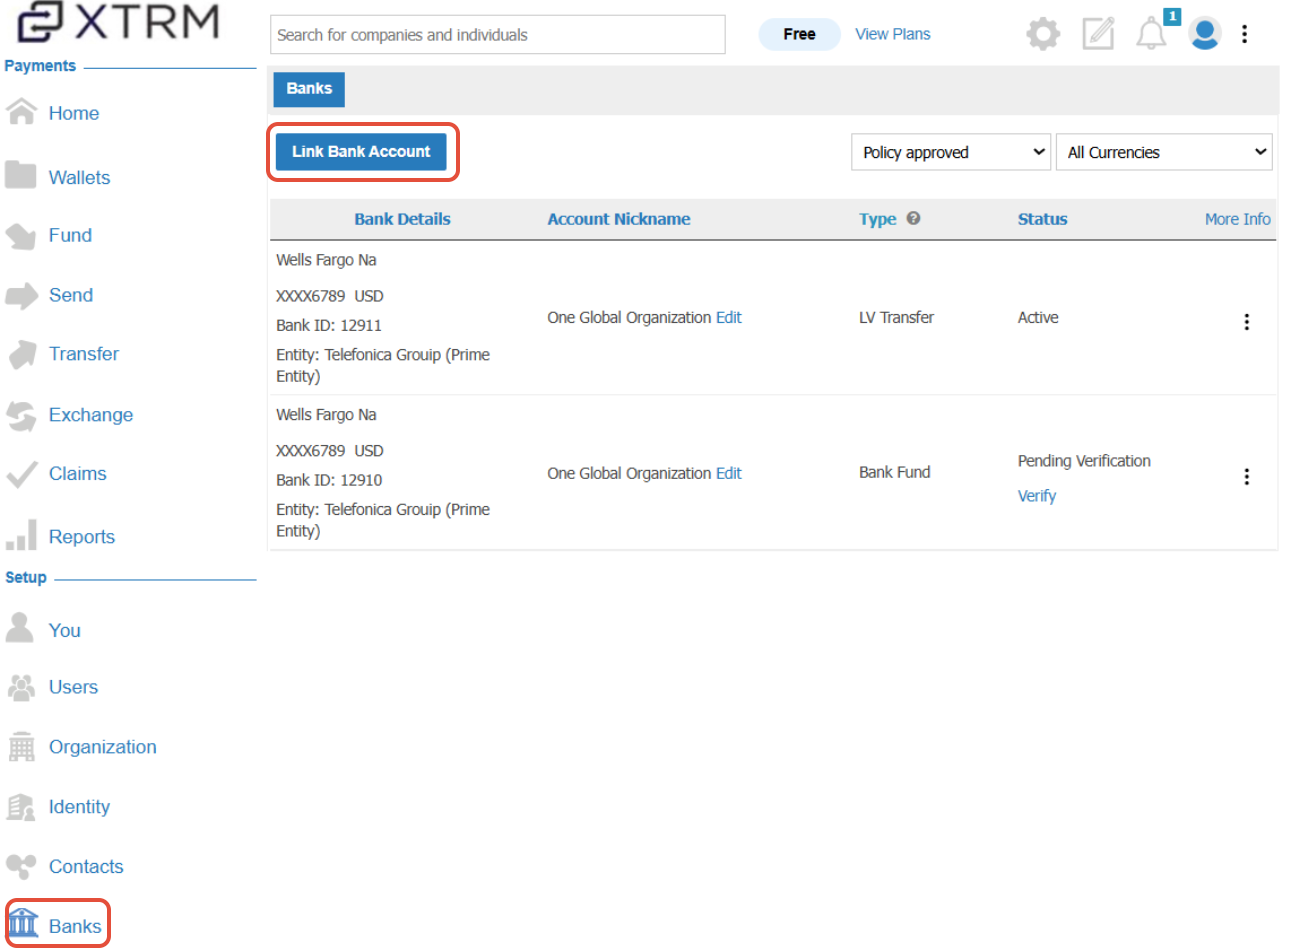Click 'Bank ID: 12910' text

(x=329, y=480)
